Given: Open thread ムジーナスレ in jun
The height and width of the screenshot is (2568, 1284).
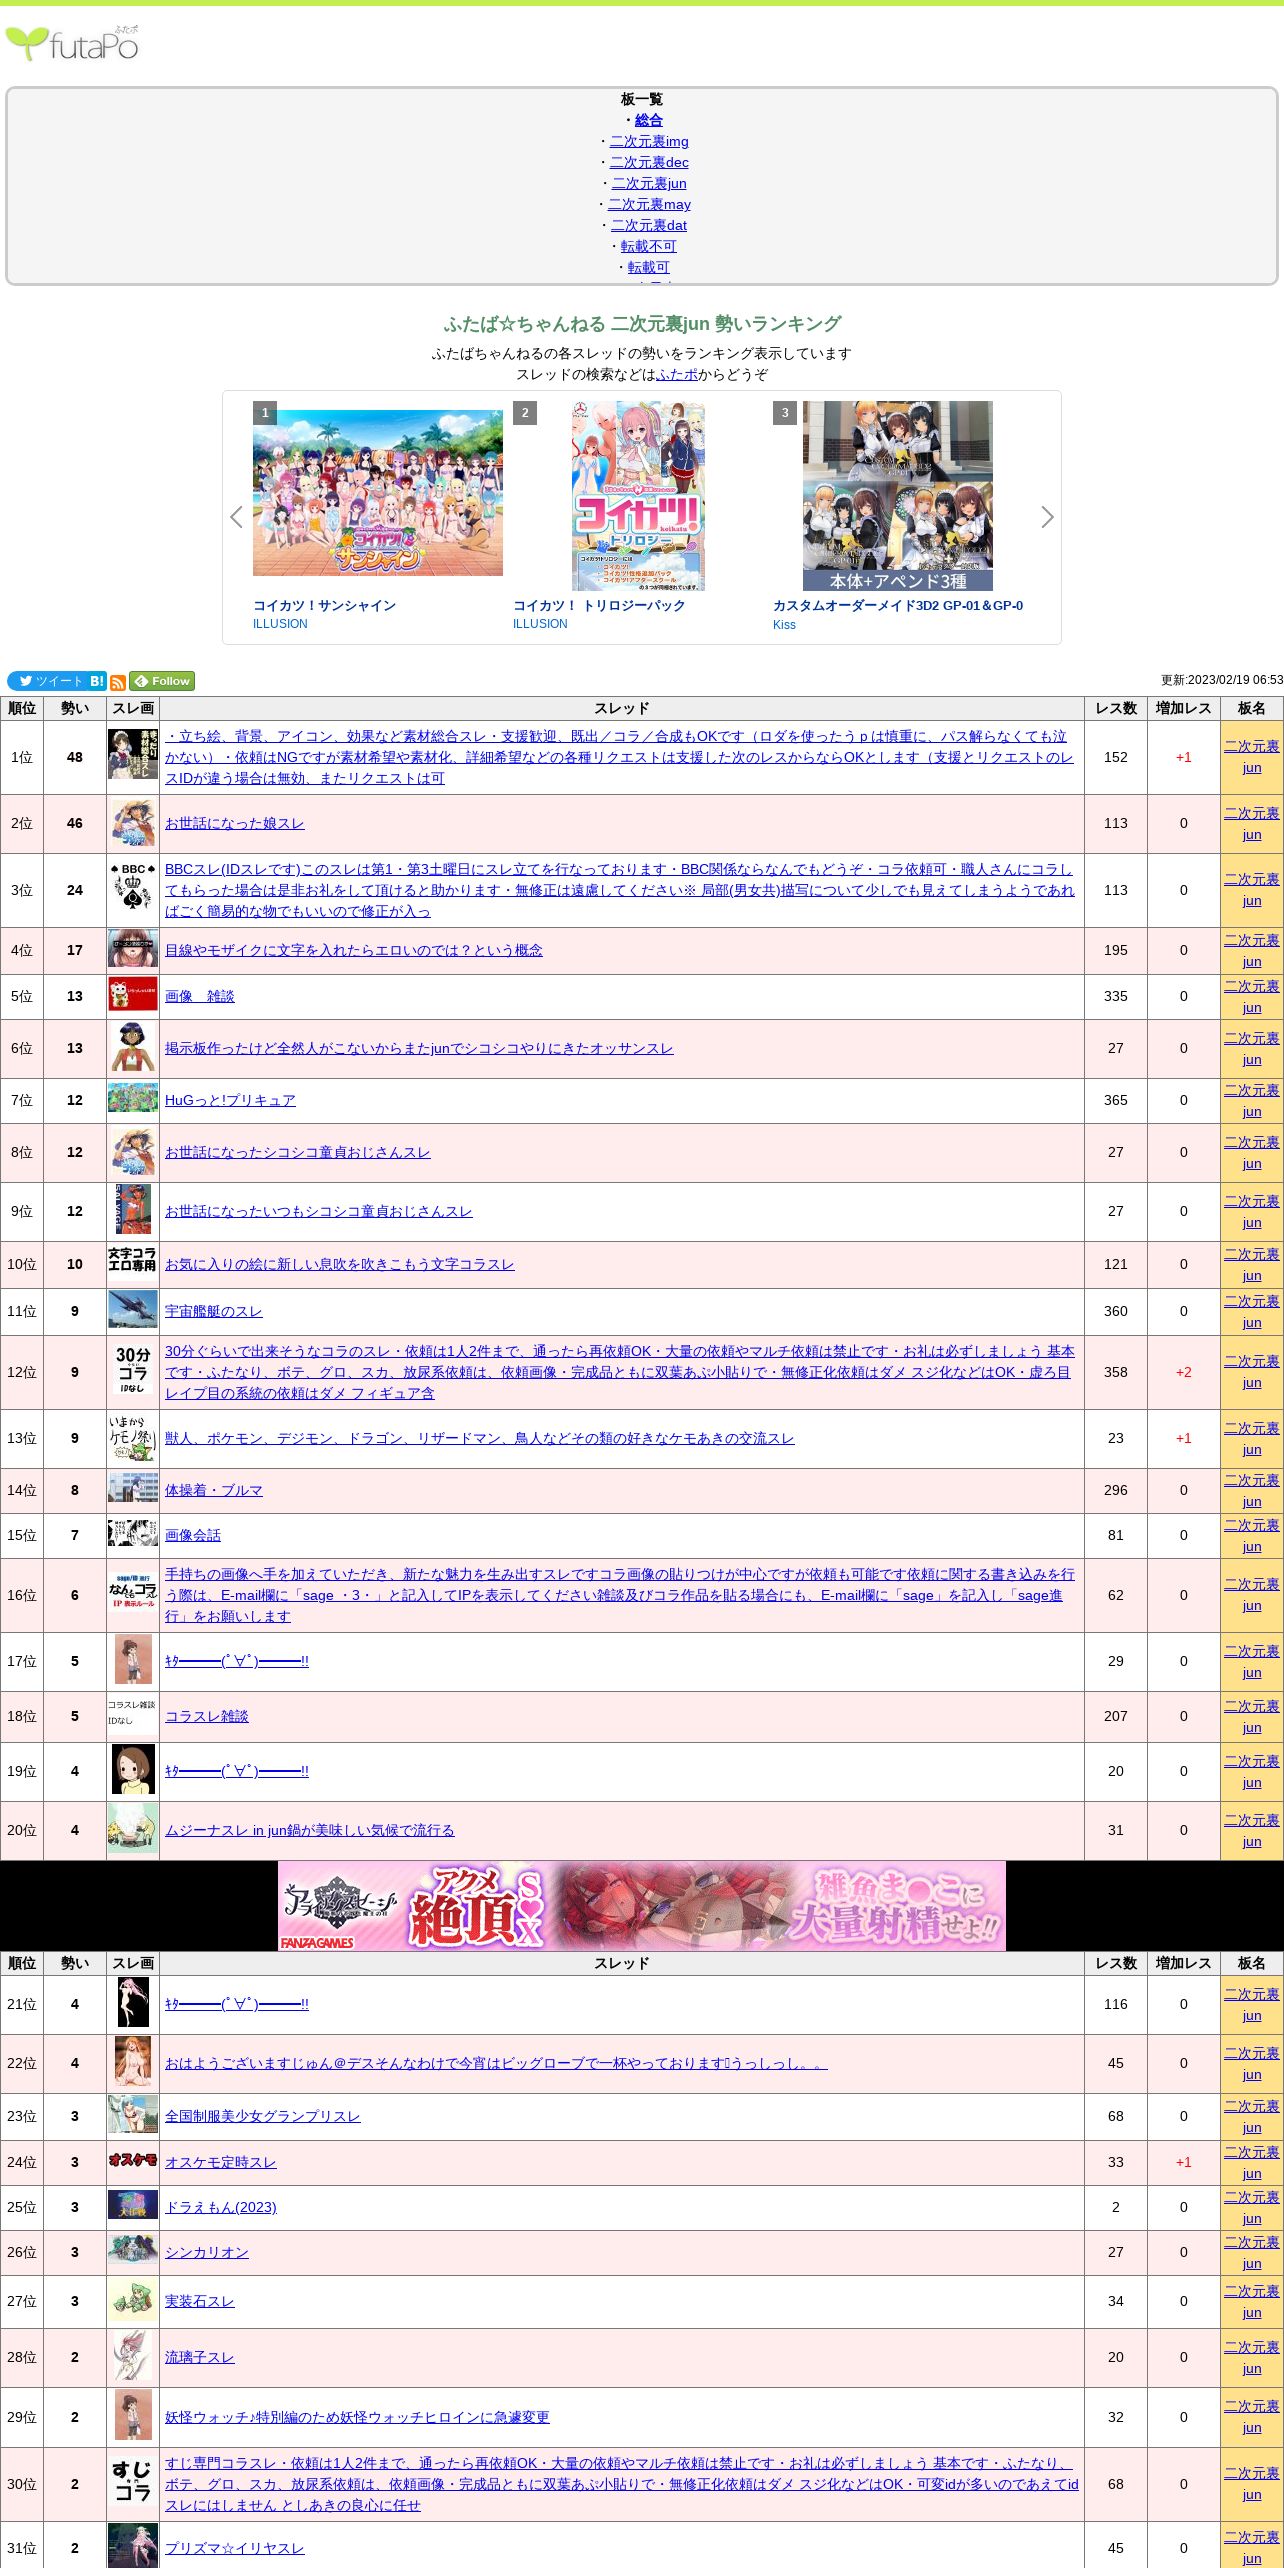Looking at the screenshot, I should (309, 1830).
